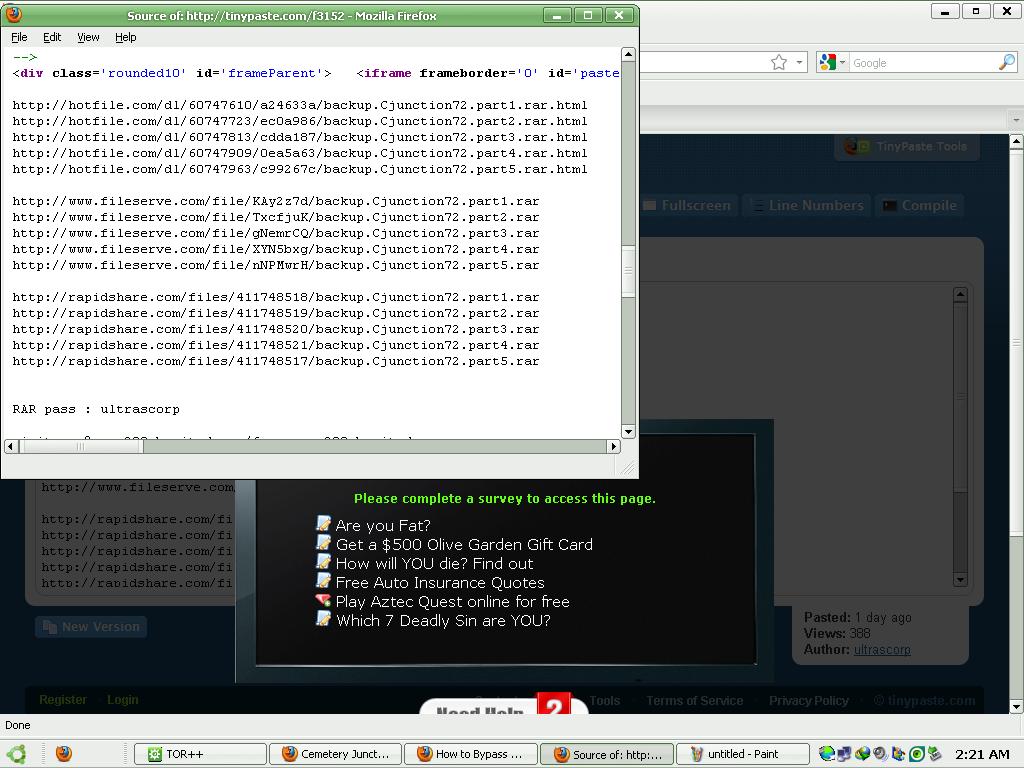
Task: Click the rapidshare 411748517 part5.rar line
Action: (276, 361)
